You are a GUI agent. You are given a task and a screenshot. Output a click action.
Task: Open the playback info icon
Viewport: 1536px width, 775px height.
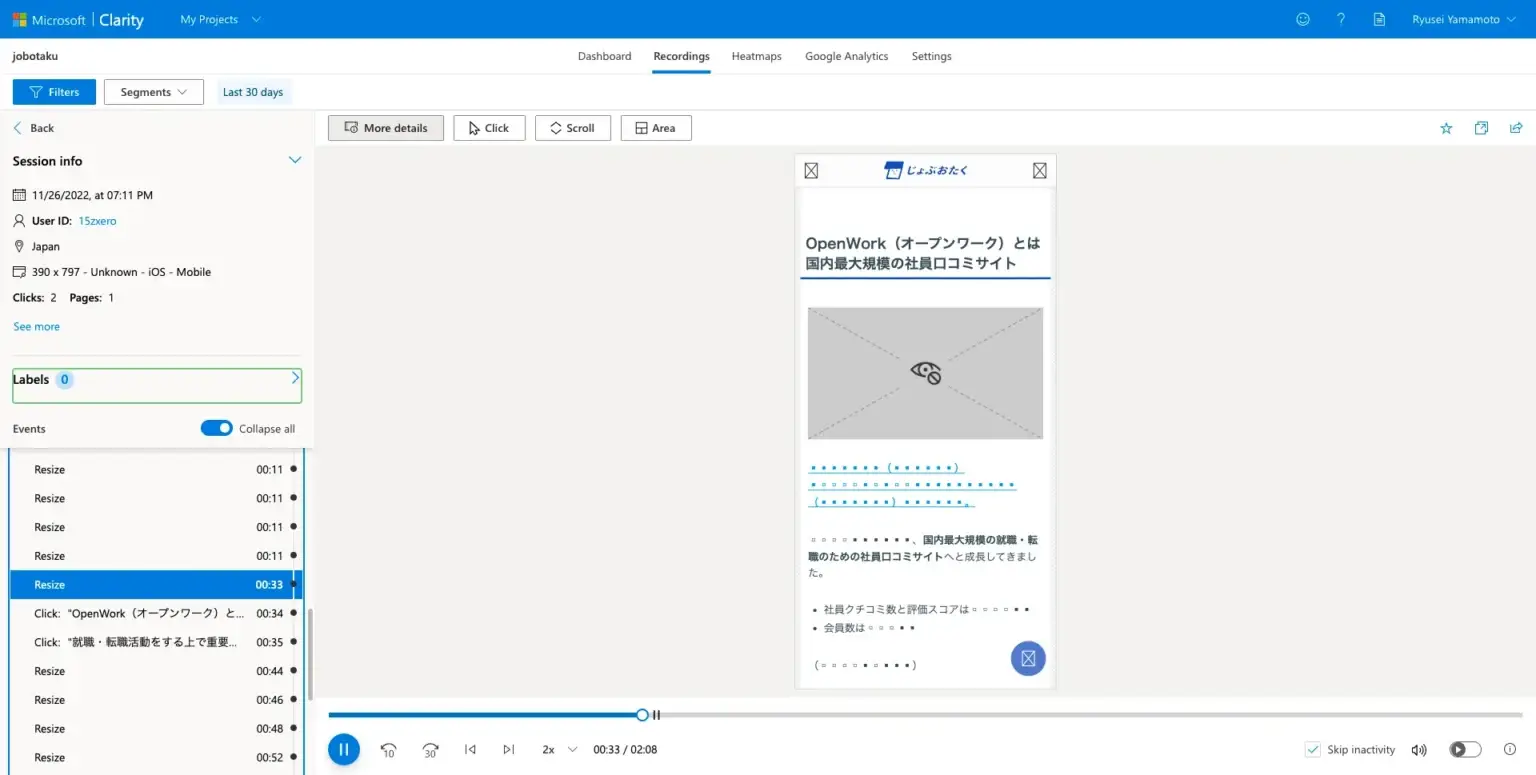click(x=1510, y=749)
